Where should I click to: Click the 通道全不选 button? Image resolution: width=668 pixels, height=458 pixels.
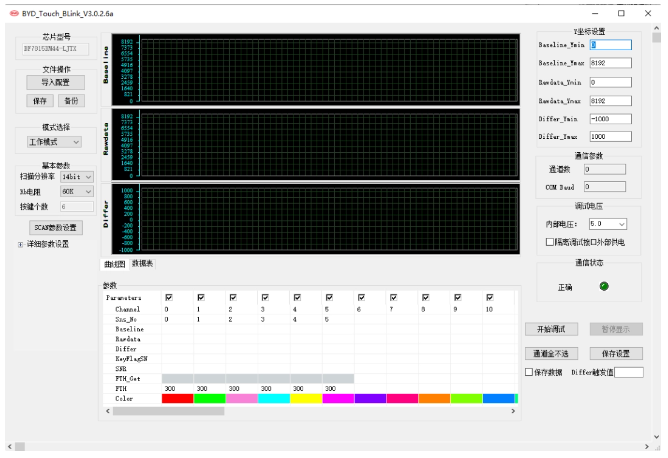(x=552, y=353)
